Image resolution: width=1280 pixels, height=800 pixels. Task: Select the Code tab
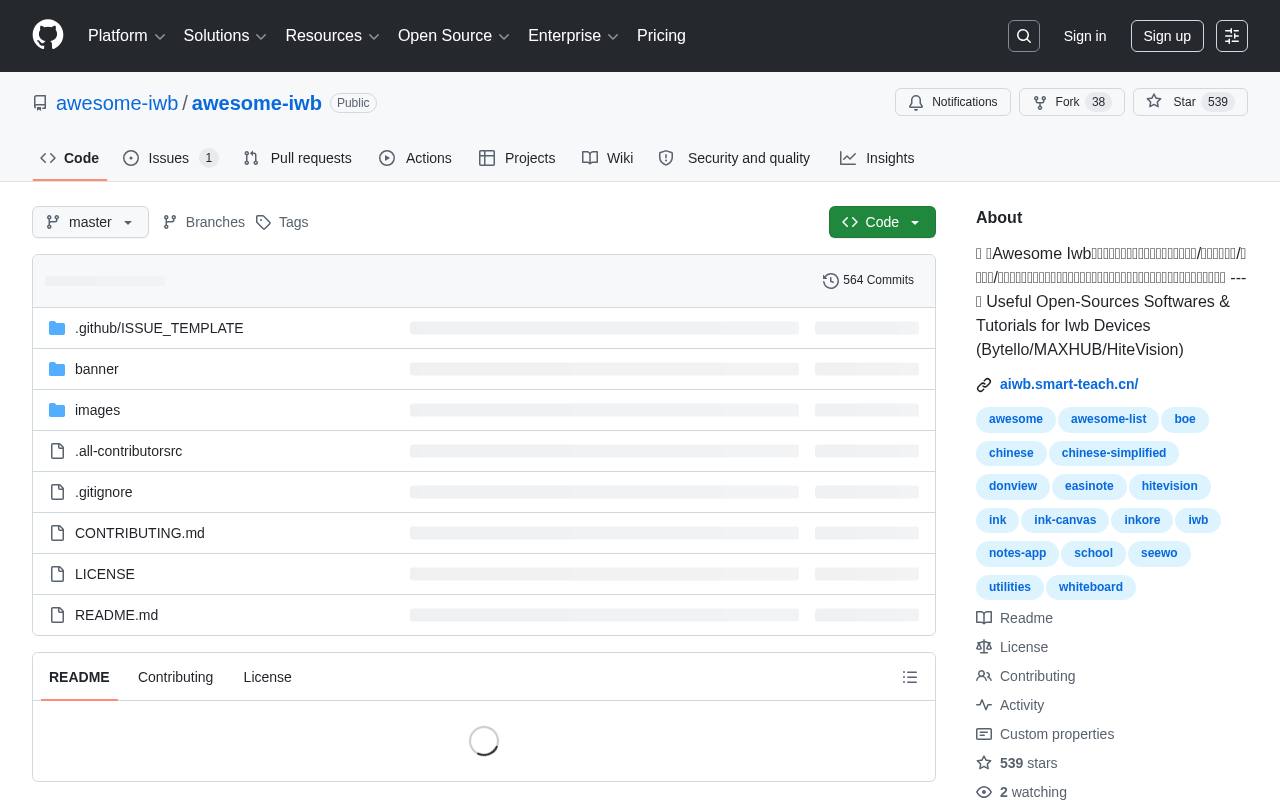click(x=70, y=158)
